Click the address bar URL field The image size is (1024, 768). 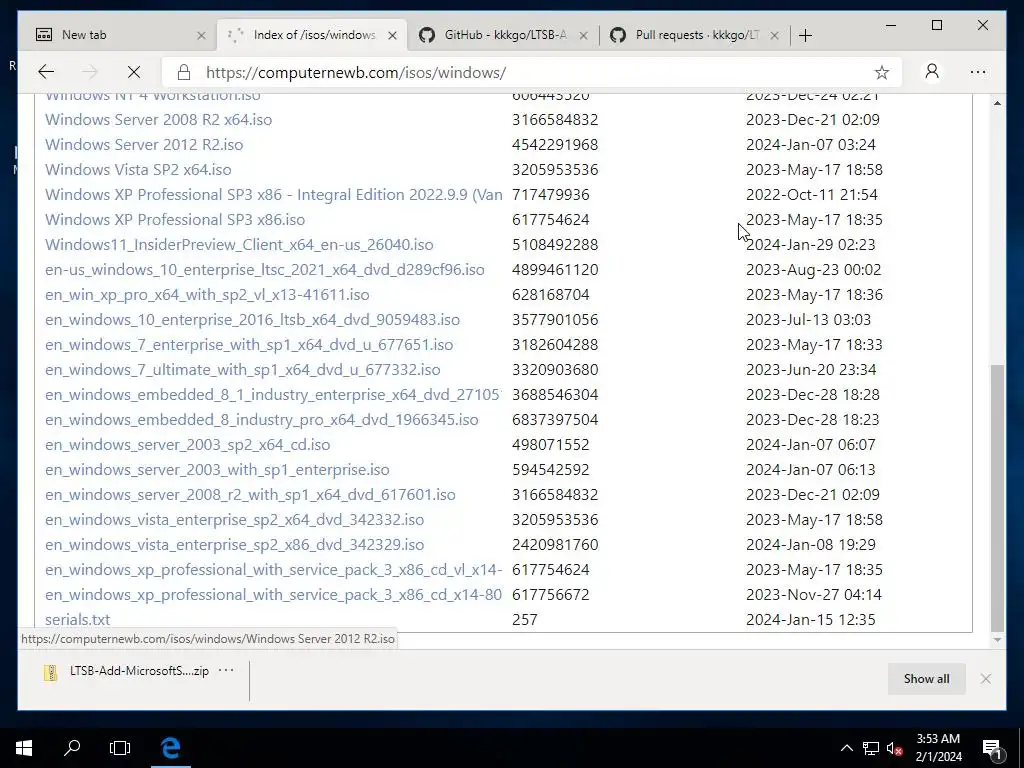[x=532, y=72]
